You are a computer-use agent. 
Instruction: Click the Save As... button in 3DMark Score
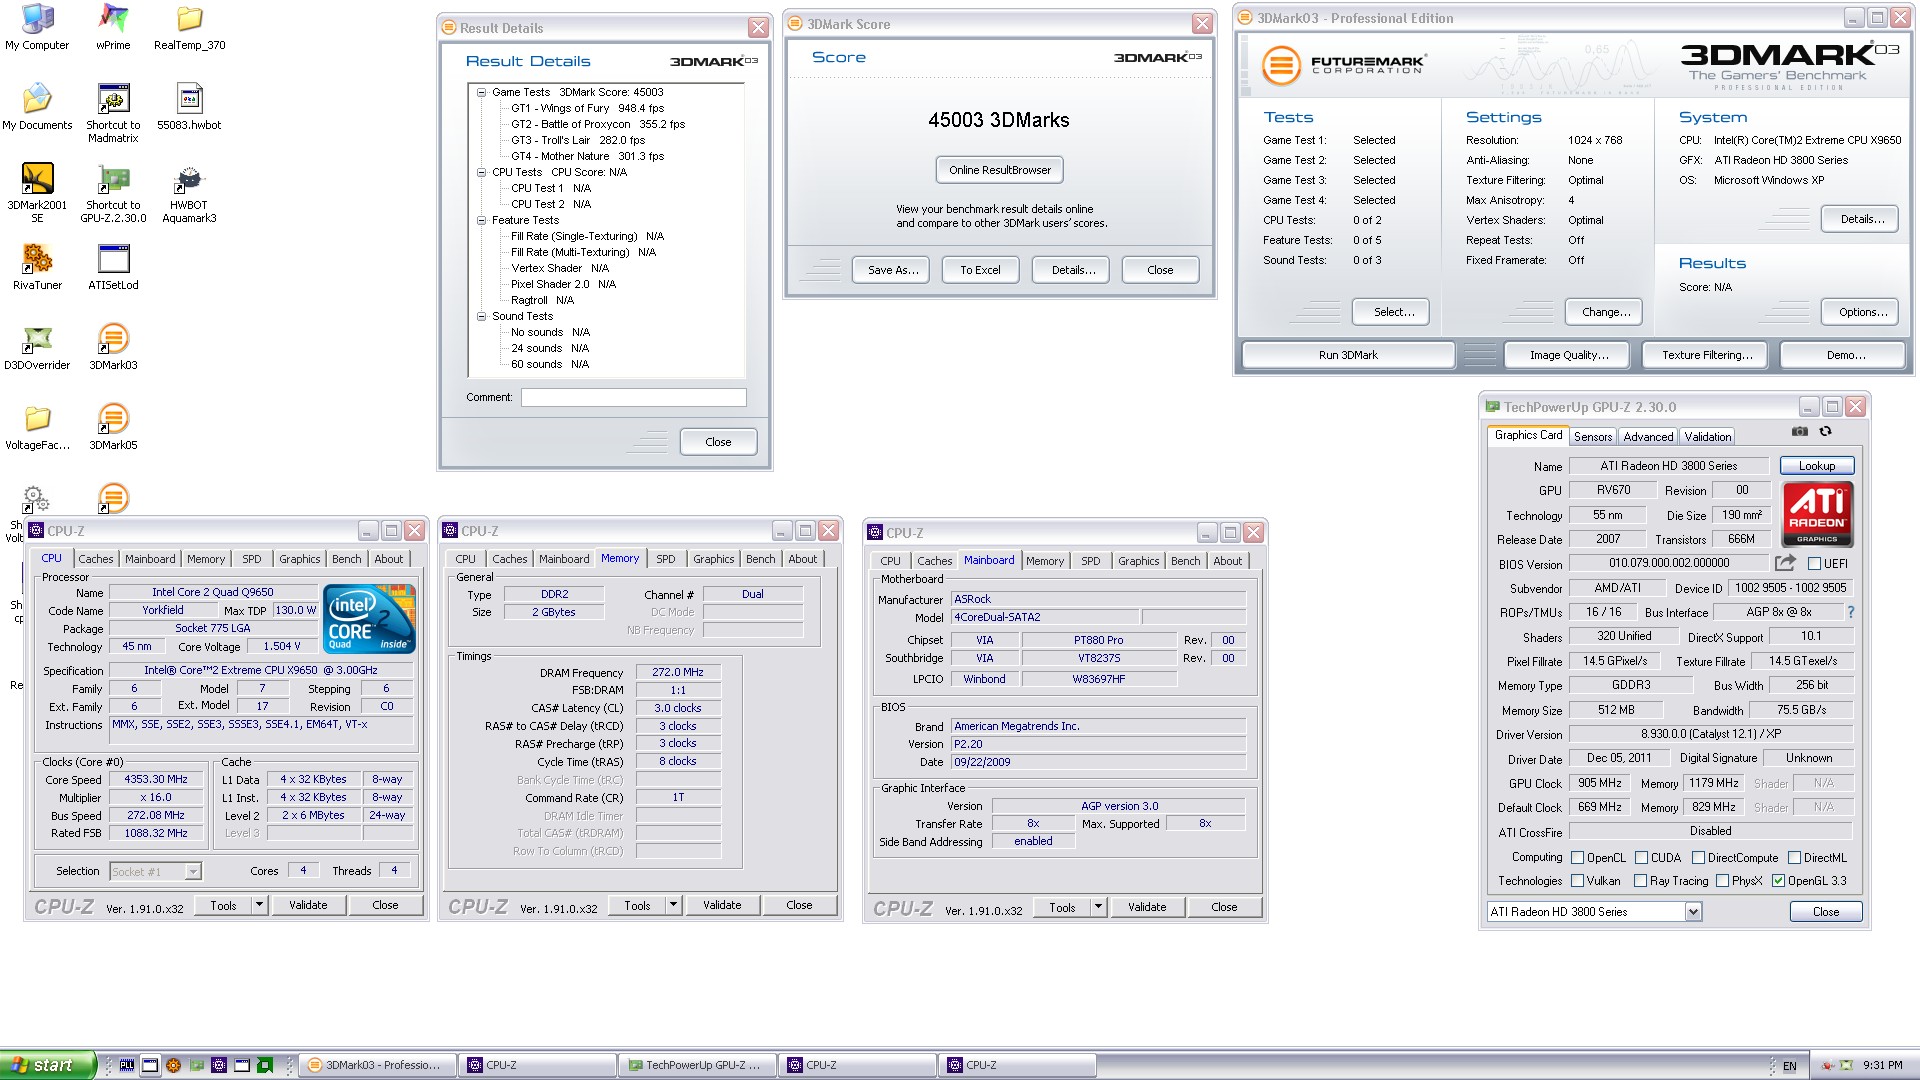[892, 270]
